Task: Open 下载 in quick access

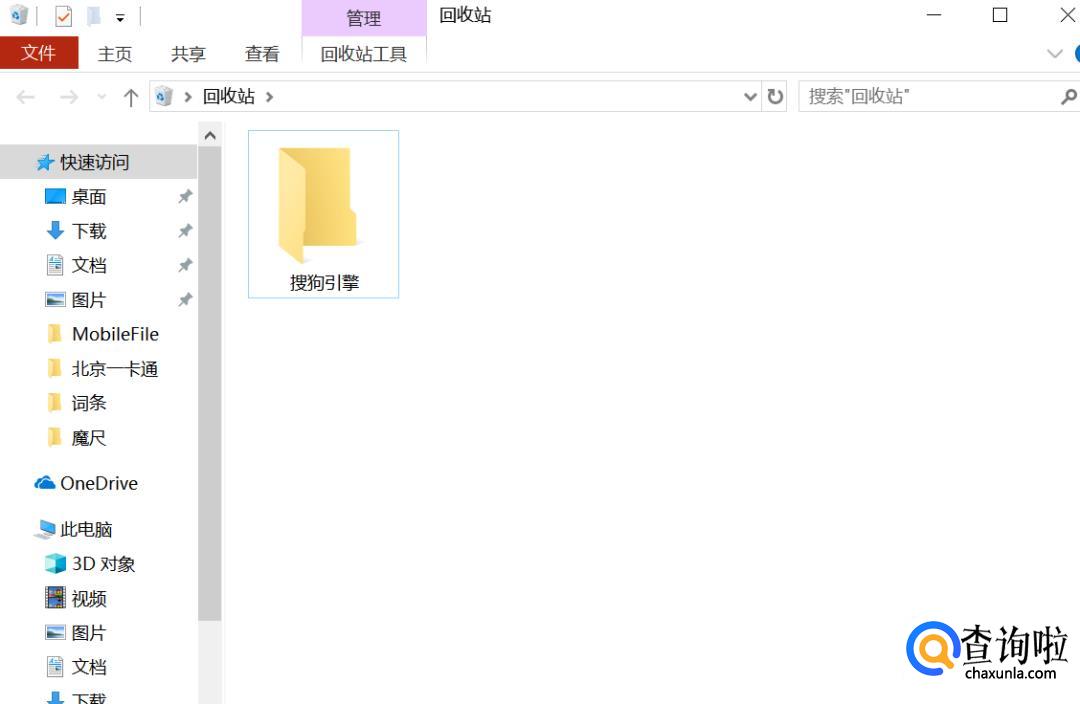Action: (x=89, y=231)
